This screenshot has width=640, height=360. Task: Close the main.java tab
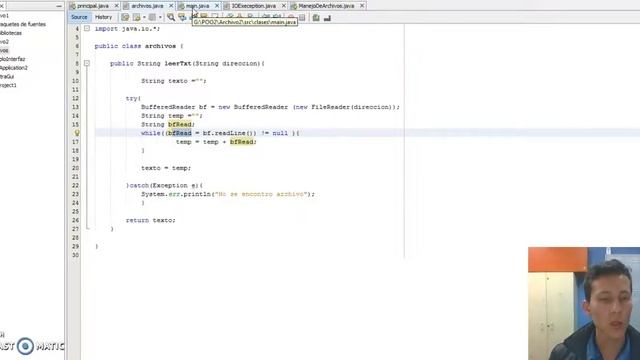point(217,6)
